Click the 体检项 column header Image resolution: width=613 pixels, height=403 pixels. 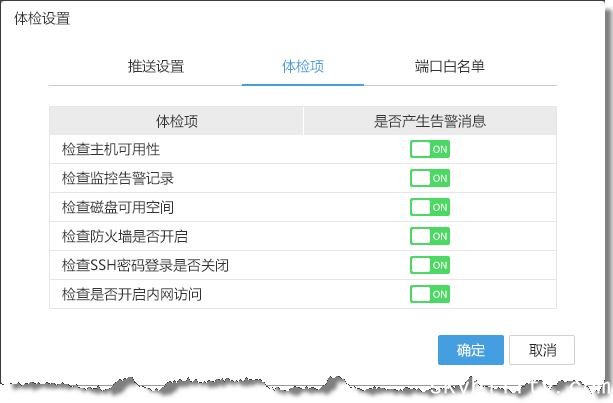[176, 121]
